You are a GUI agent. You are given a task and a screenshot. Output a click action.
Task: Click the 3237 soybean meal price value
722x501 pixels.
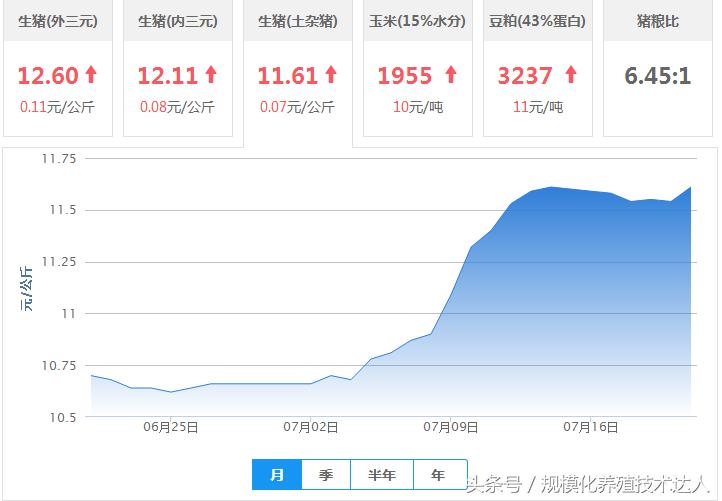point(525,76)
